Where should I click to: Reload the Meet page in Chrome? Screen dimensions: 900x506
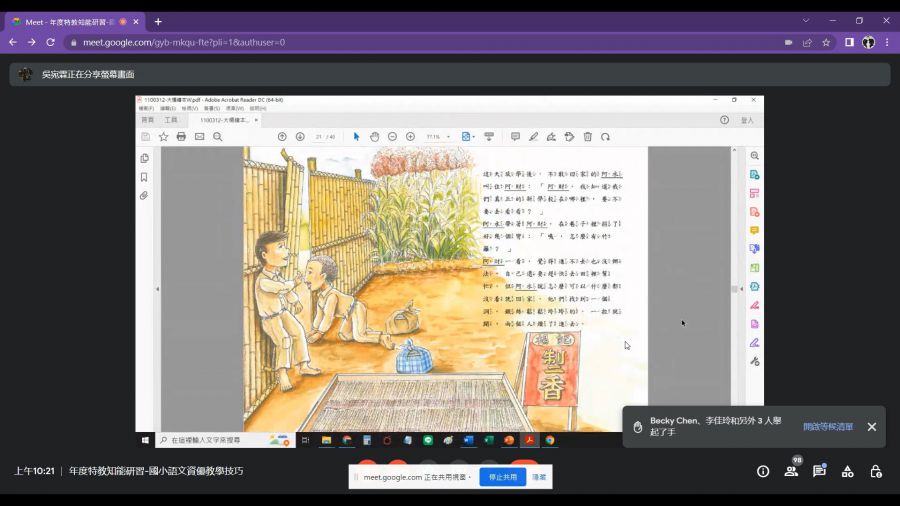pyautogui.click(x=51, y=42)
